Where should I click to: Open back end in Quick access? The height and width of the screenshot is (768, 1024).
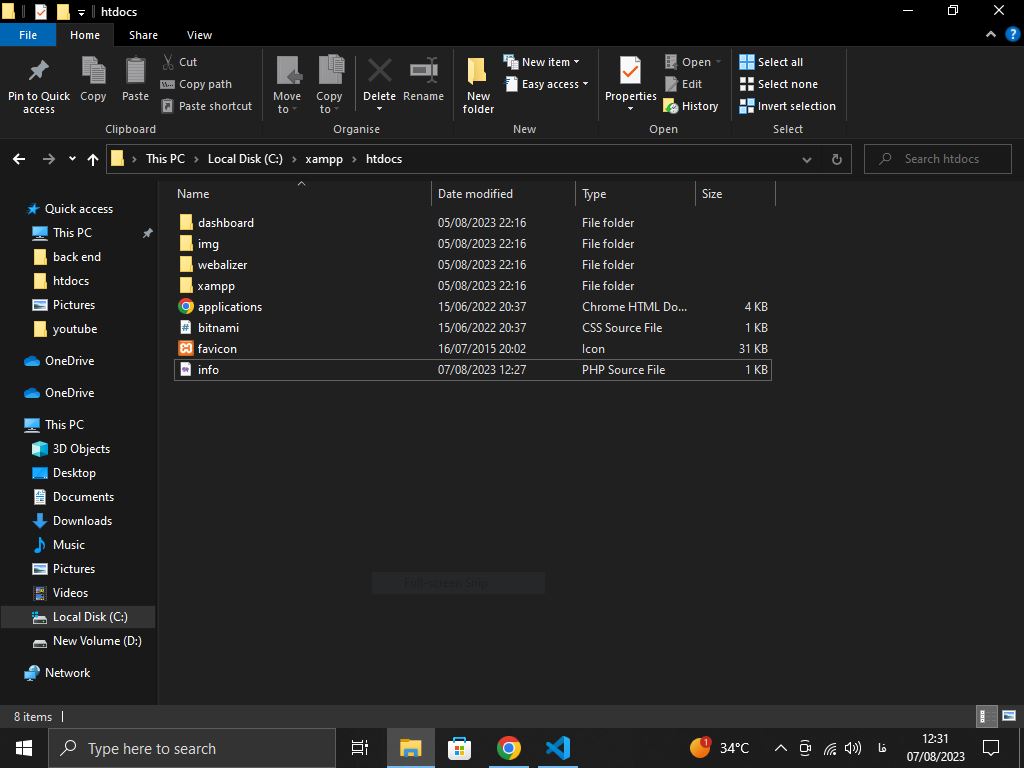[76, 257]
